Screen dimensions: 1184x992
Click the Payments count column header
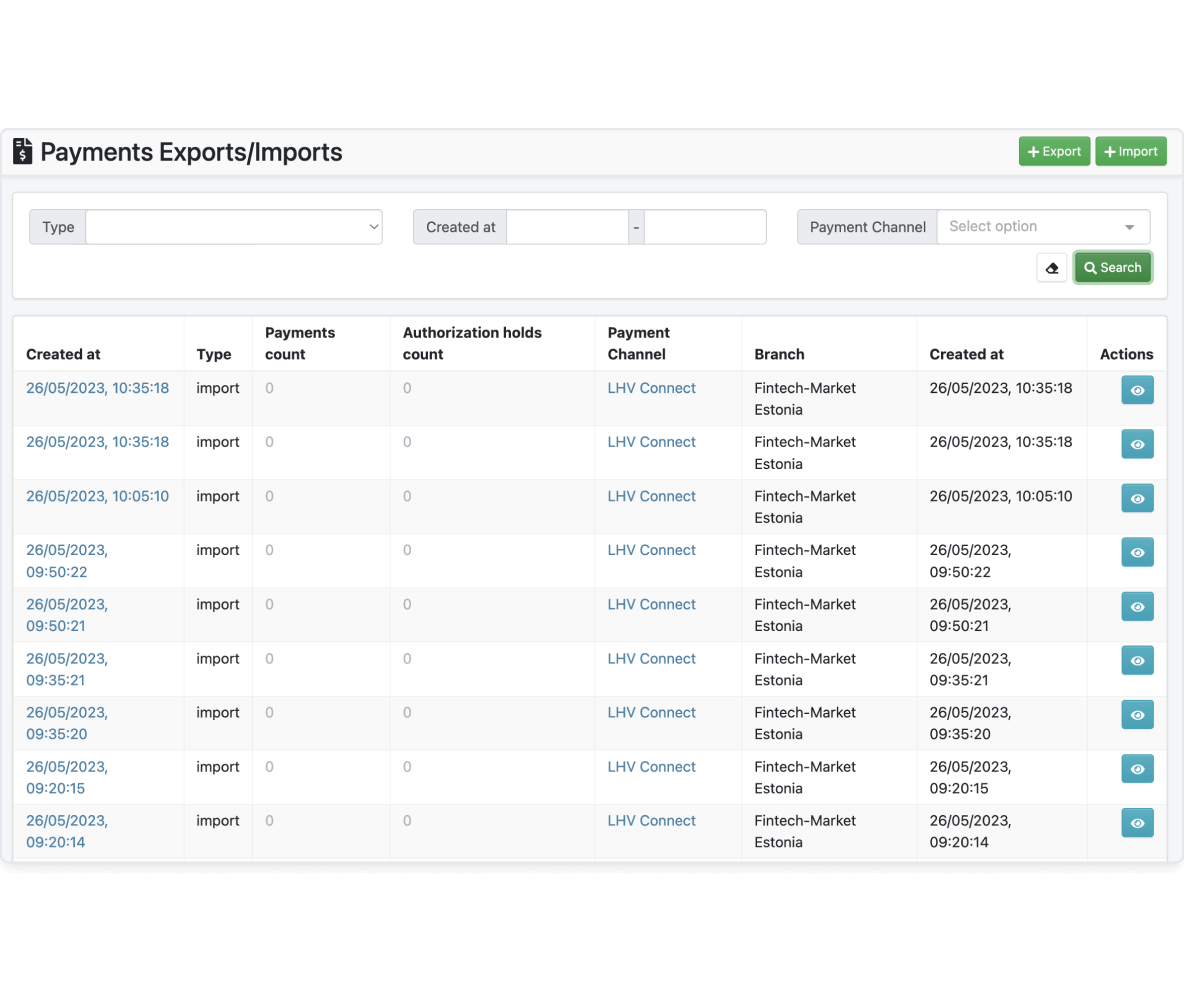point(300,344)
